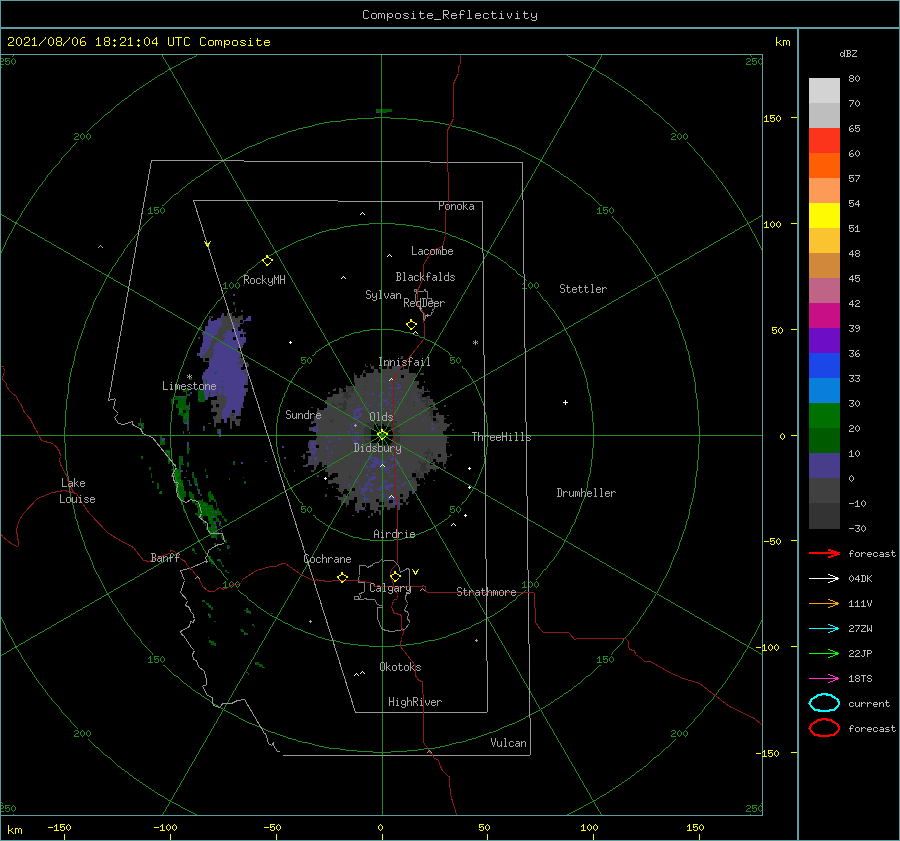Click the red forecast arrow in legend
This screenshot has width=900, height=841.
pos(824,553)
